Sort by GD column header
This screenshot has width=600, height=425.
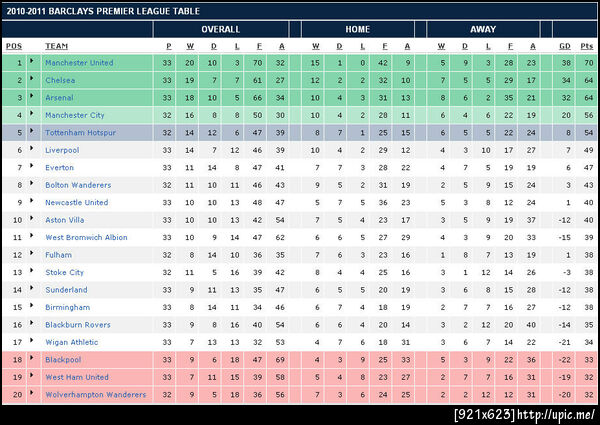[565, 46]
